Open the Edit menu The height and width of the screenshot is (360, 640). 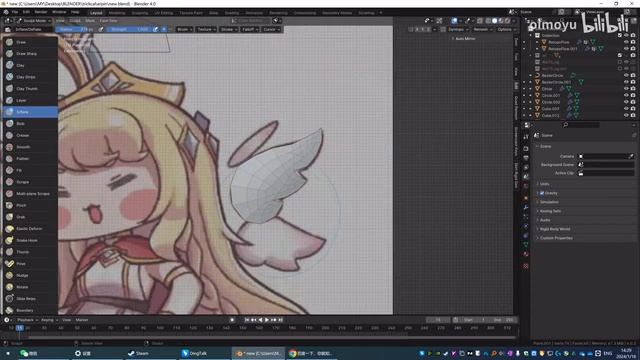pos(26,12)
